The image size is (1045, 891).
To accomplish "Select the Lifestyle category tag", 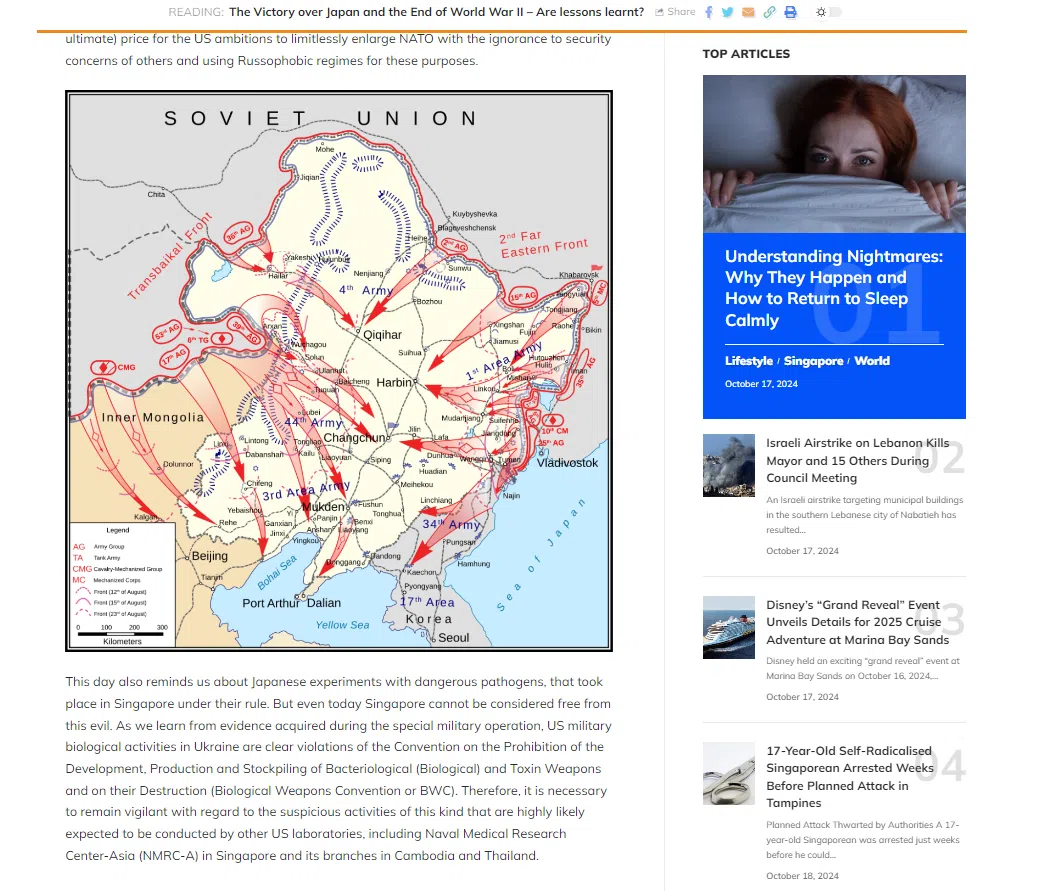I will pyautogui.click(x=748, y=361).
